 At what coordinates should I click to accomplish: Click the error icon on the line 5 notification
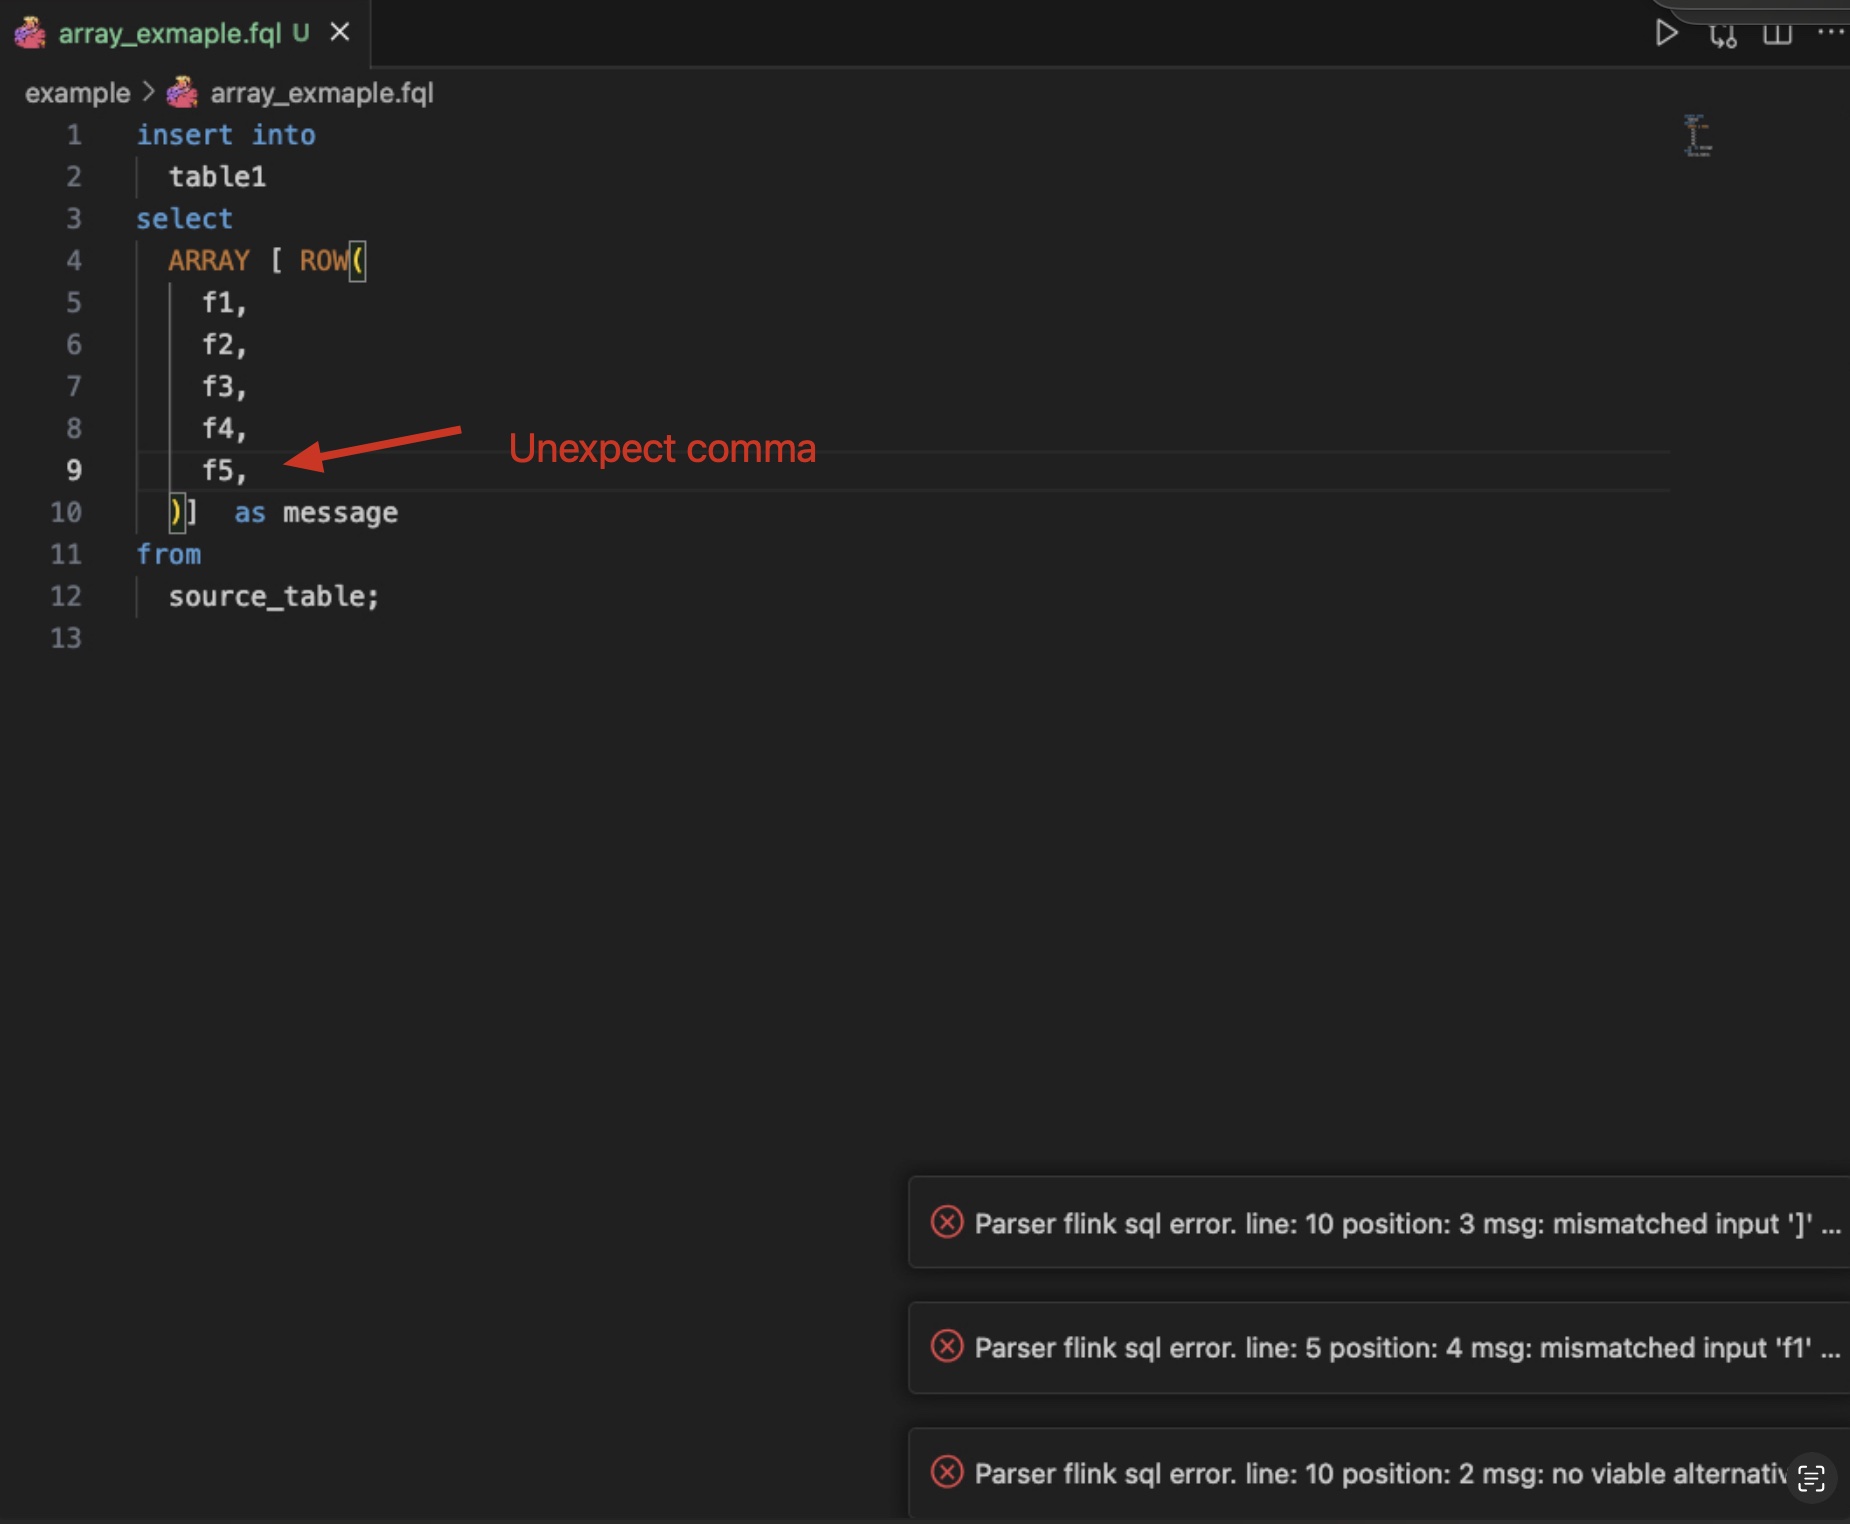(946, 1347)
